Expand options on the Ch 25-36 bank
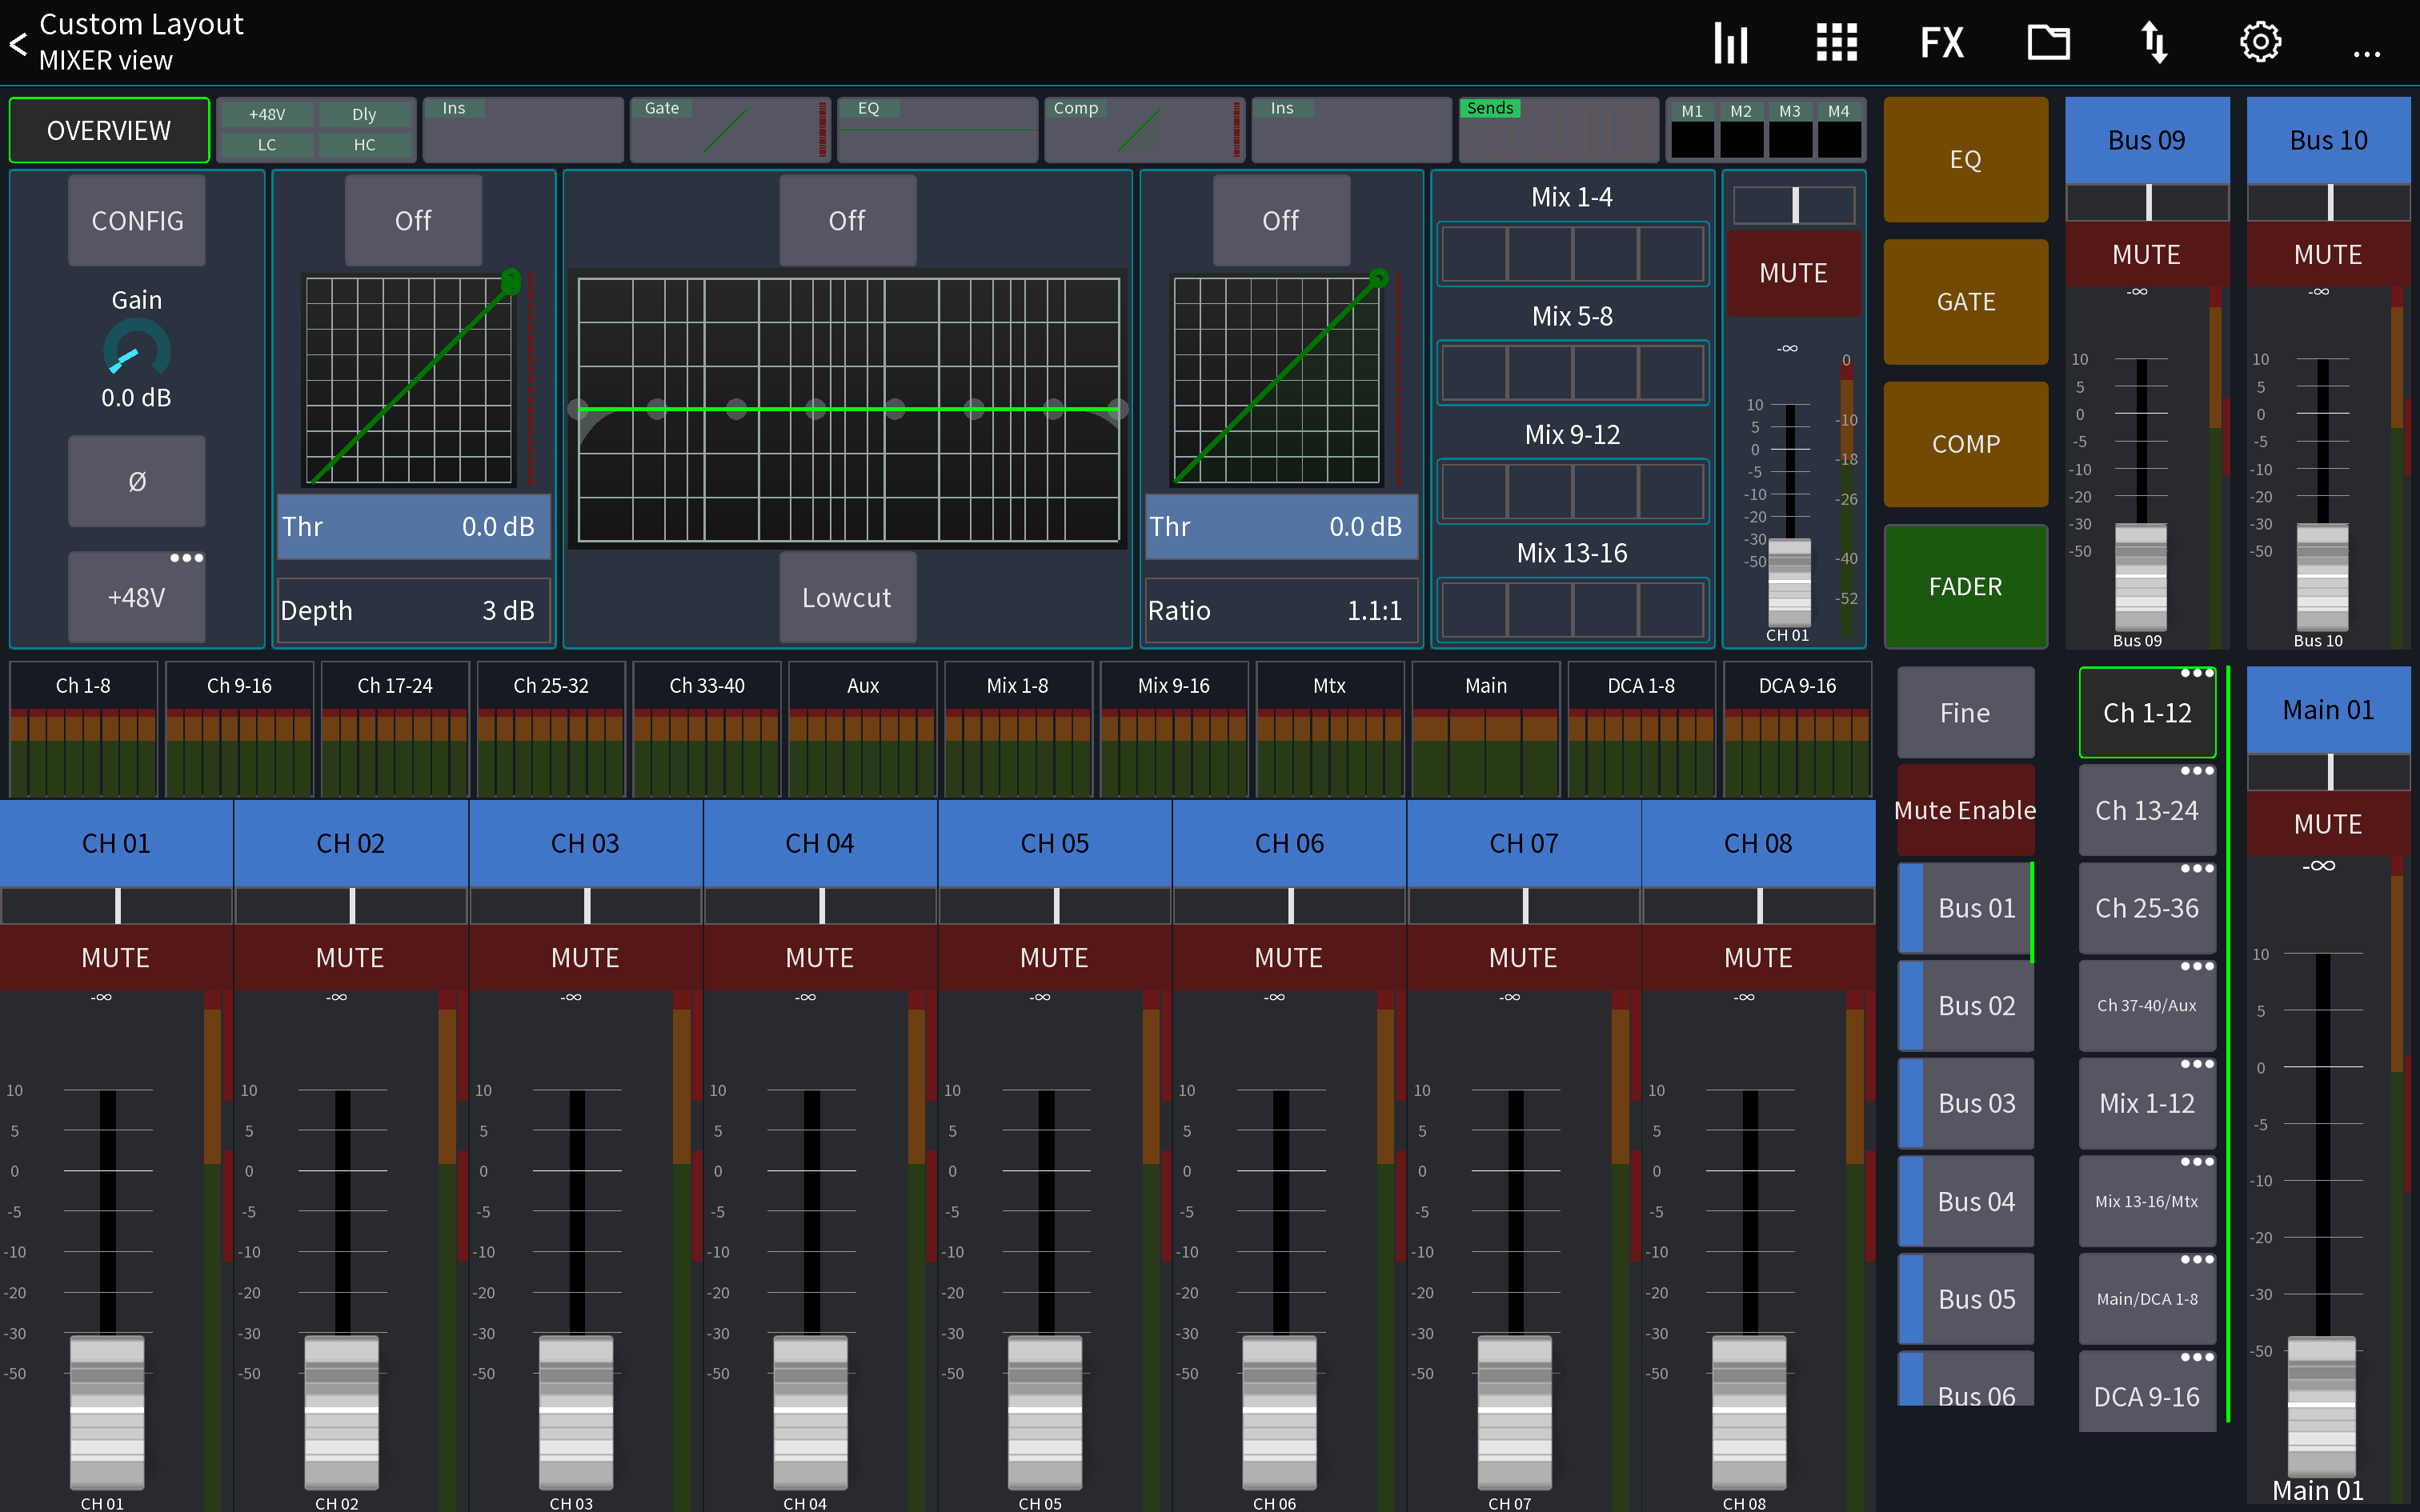This screenshot has width=2420, height=1512. 2197,868
